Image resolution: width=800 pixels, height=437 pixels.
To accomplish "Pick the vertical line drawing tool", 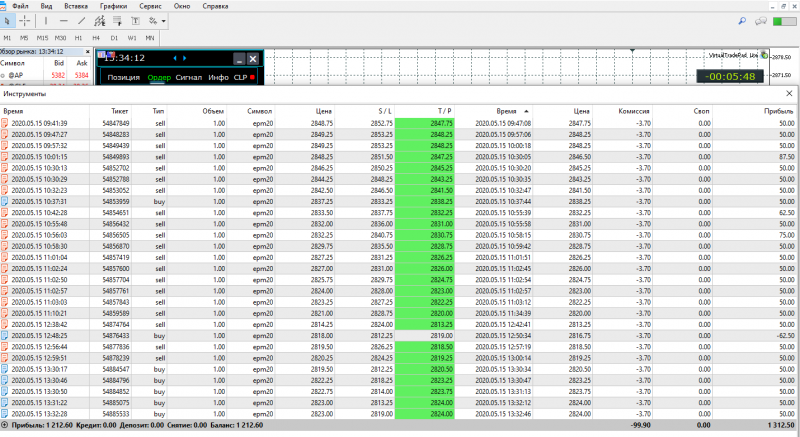I will 45,20.
